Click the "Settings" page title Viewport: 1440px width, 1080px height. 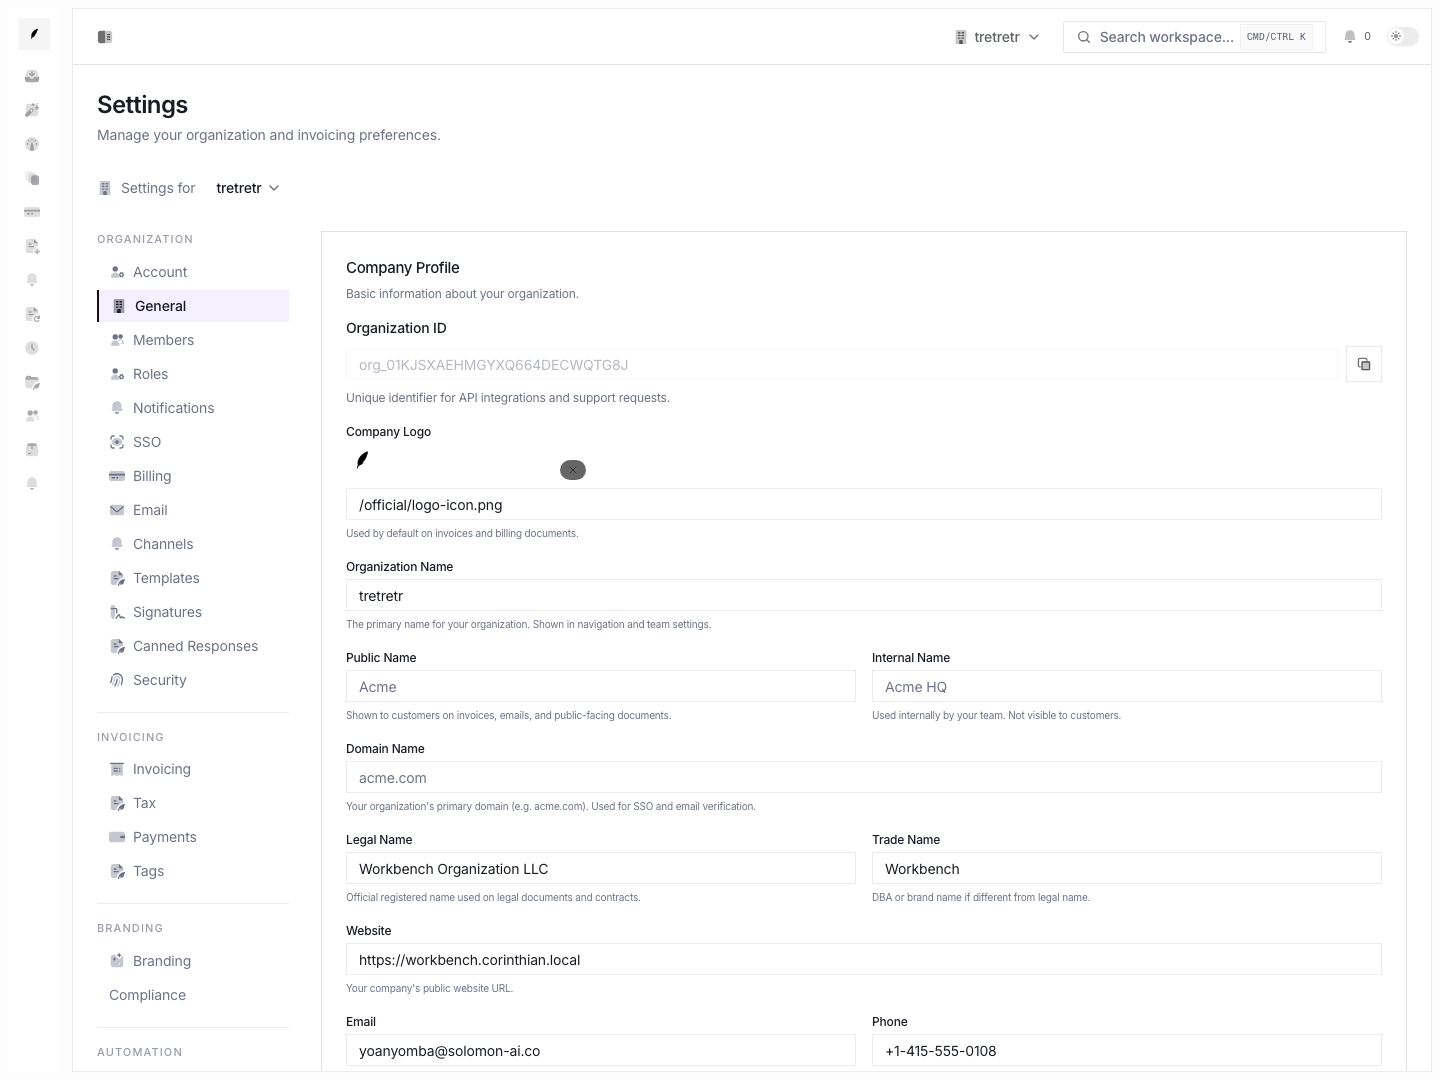click(x=142, y=105)
